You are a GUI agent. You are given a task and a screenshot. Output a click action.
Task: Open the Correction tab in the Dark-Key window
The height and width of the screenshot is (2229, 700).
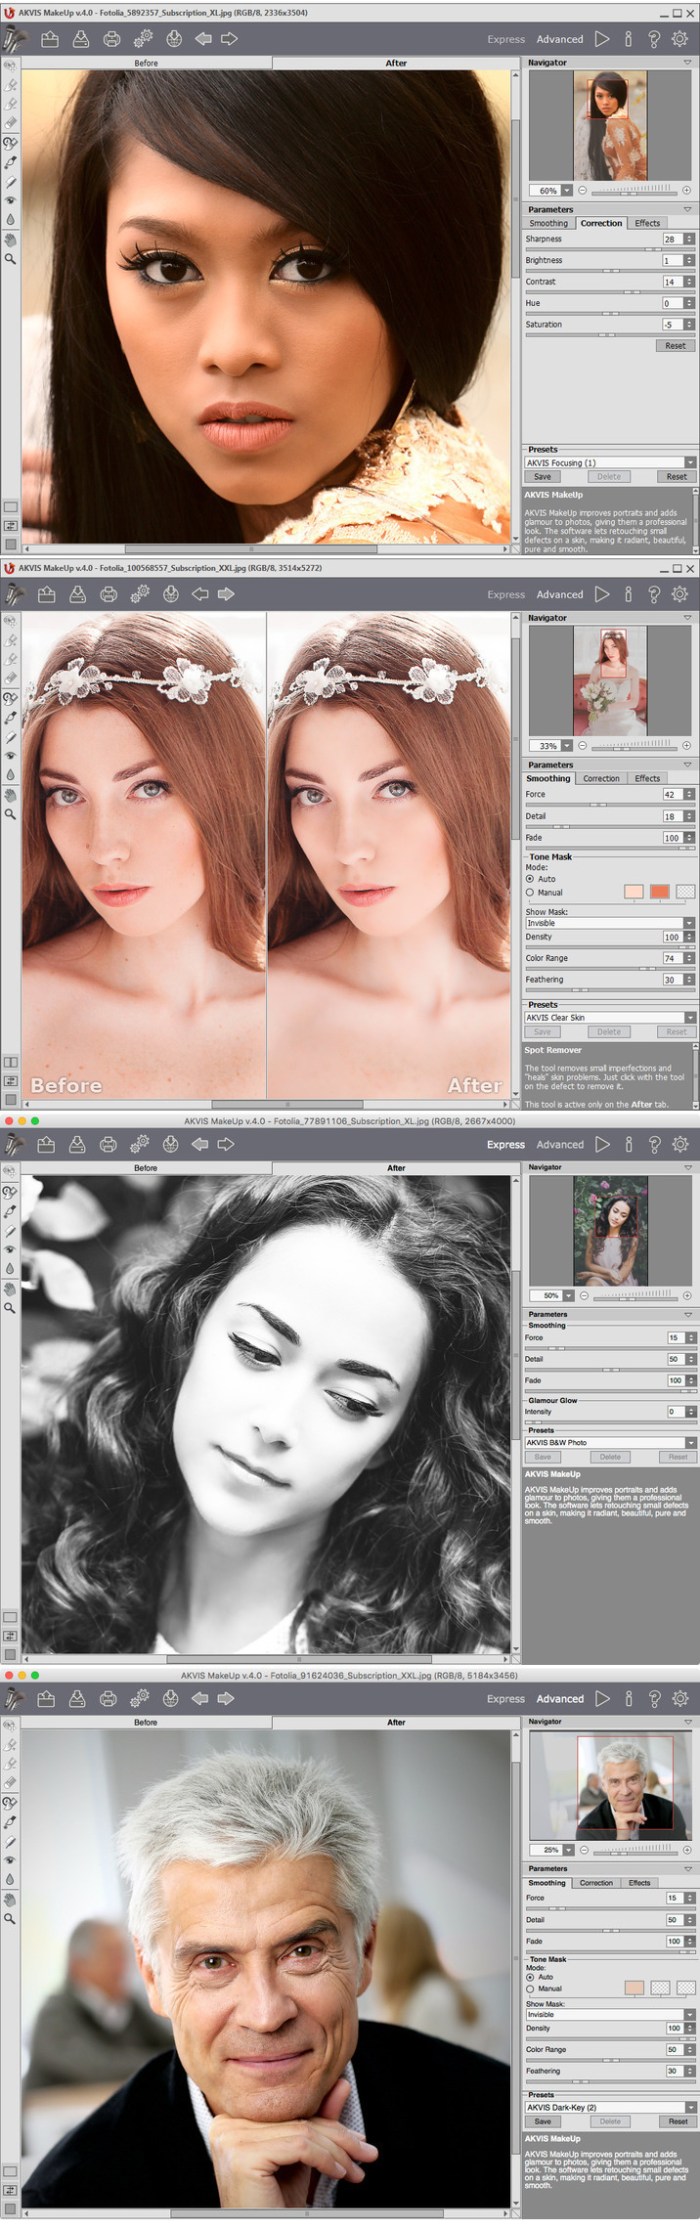[596, 1882]
